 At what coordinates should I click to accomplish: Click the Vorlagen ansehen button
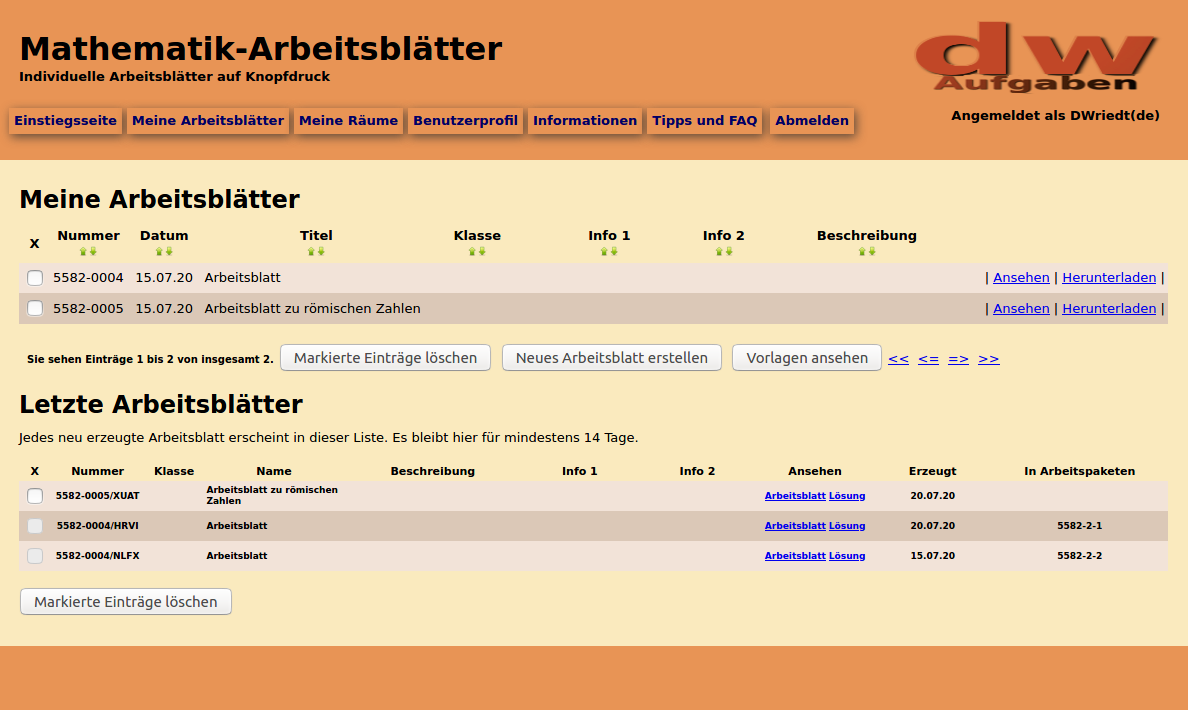point(806,358)
